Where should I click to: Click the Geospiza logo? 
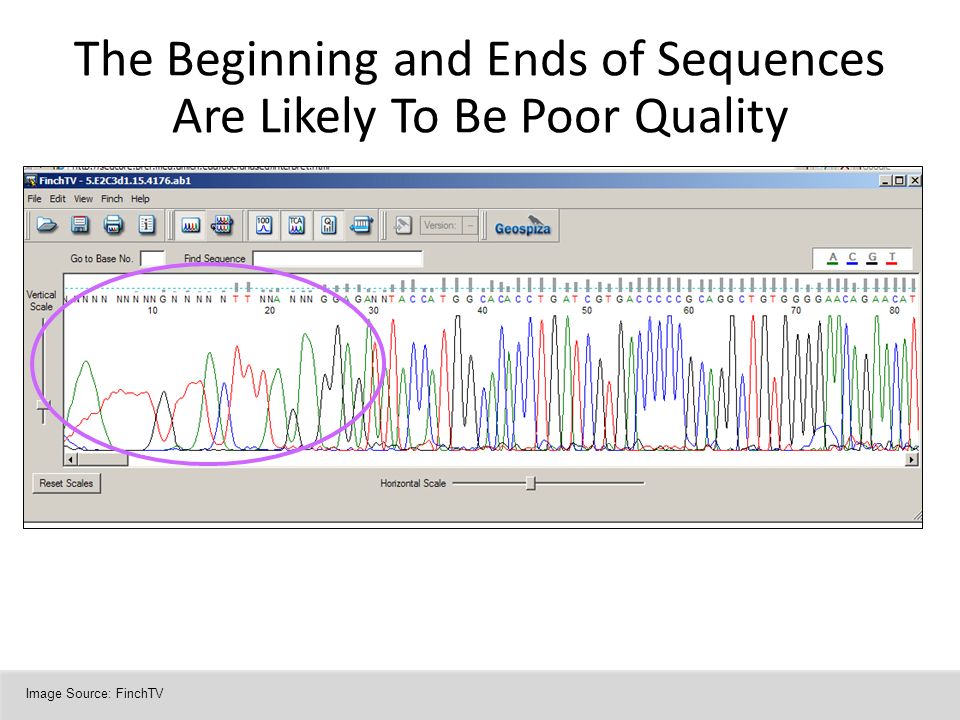(x=522, y=226)
